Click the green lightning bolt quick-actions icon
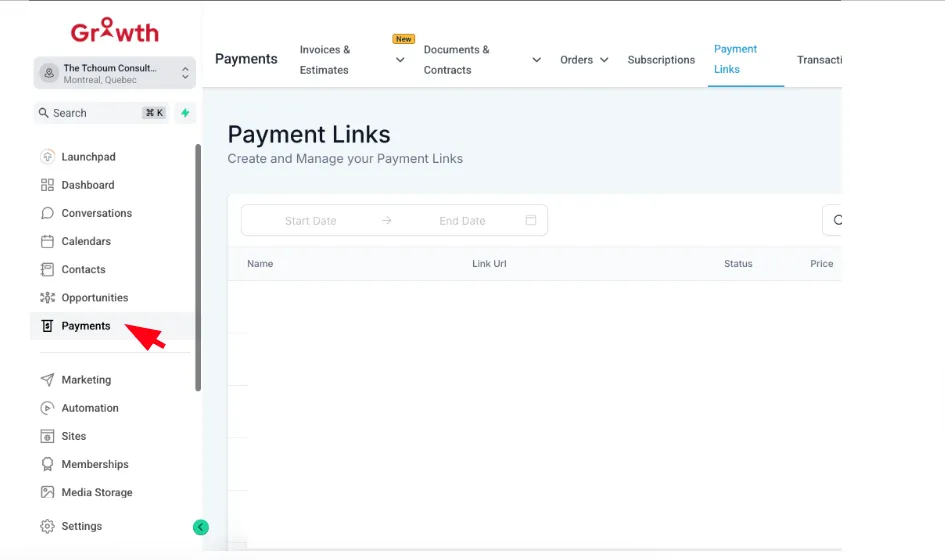This screenshot has height=560, width=945. click(185, 113)
